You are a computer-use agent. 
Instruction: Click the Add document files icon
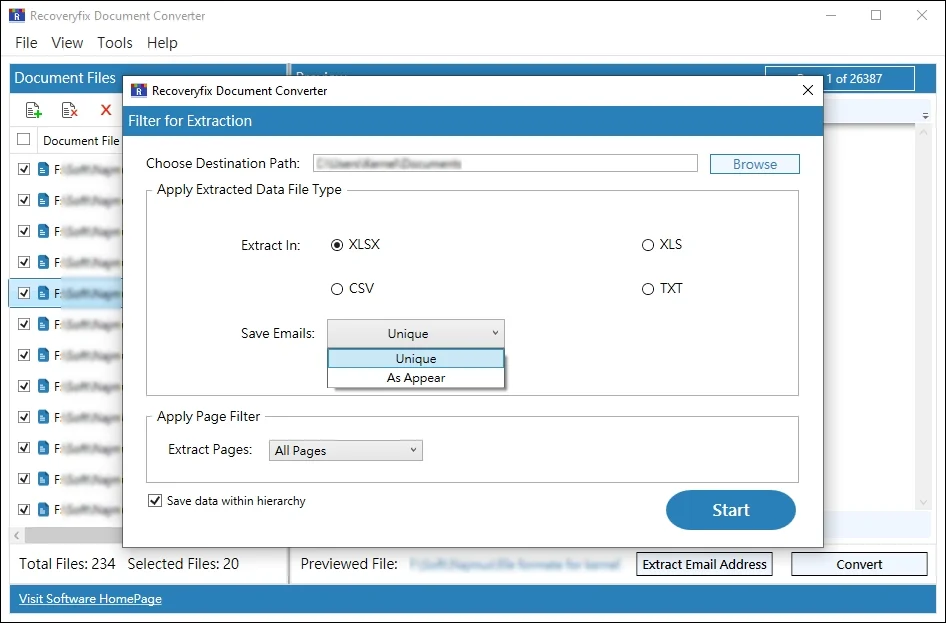(x=33, y=110)
